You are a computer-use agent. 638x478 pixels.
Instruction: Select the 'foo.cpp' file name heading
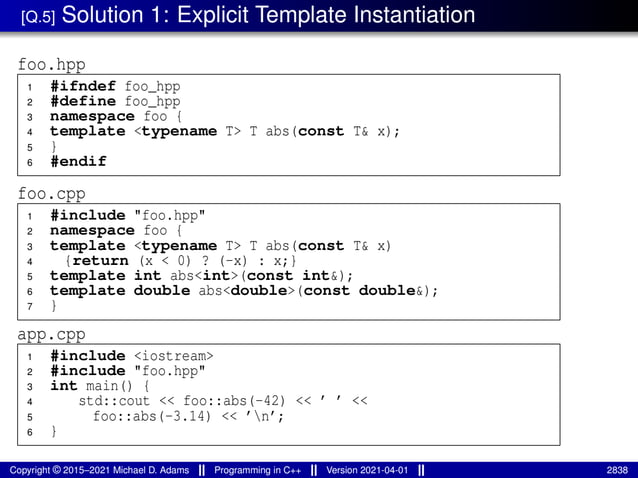52,194
